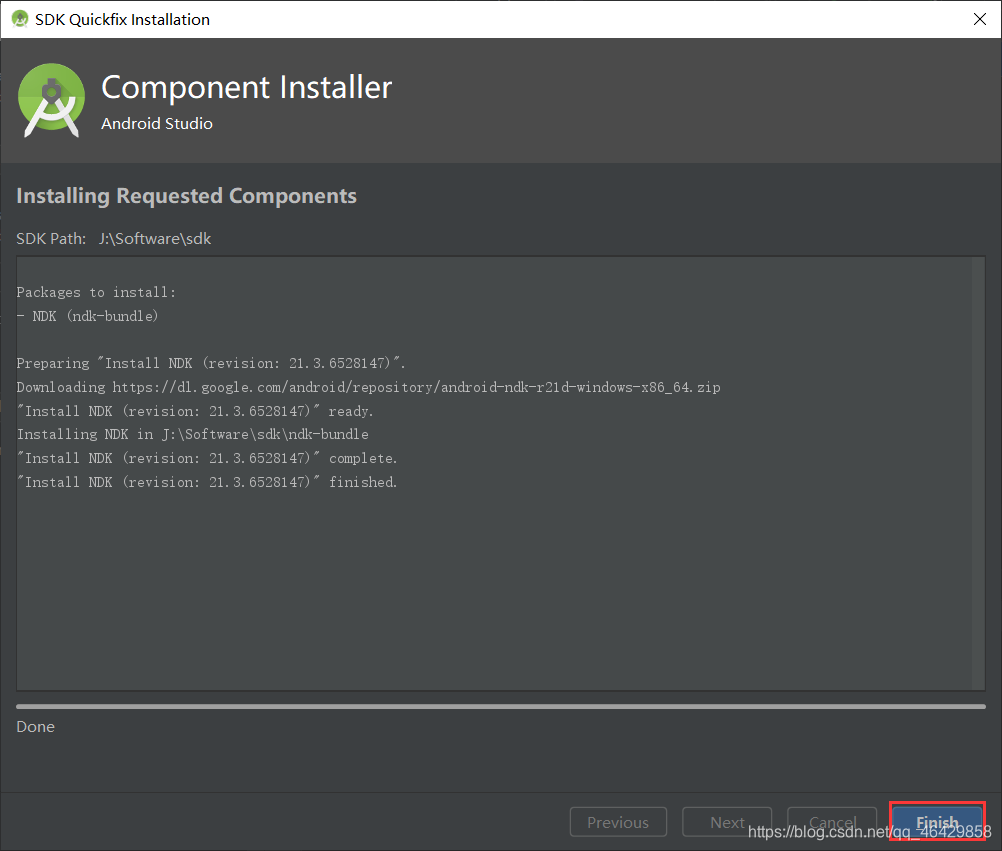Click the Android Studio logo in header
1002x851 pixels.
(51, 100)
